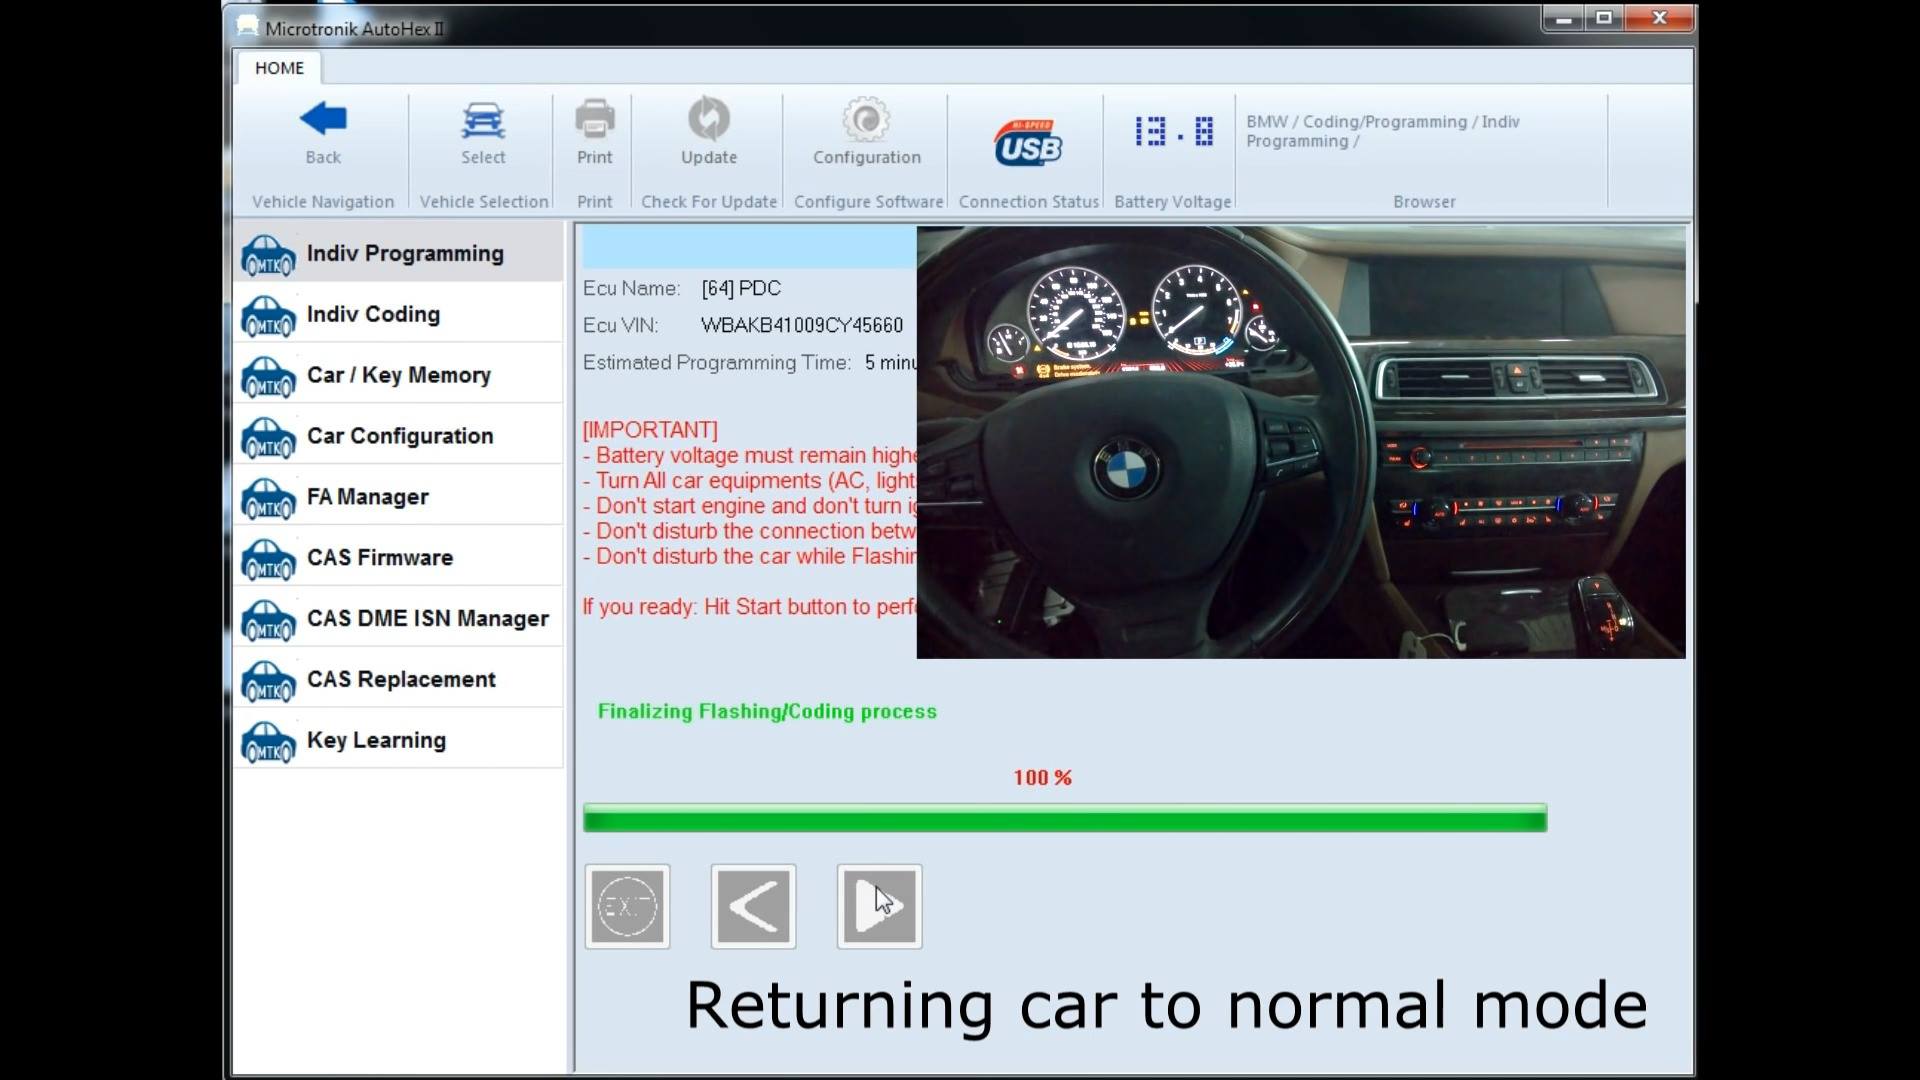Check for software Update icon

(x=709, y=119)
